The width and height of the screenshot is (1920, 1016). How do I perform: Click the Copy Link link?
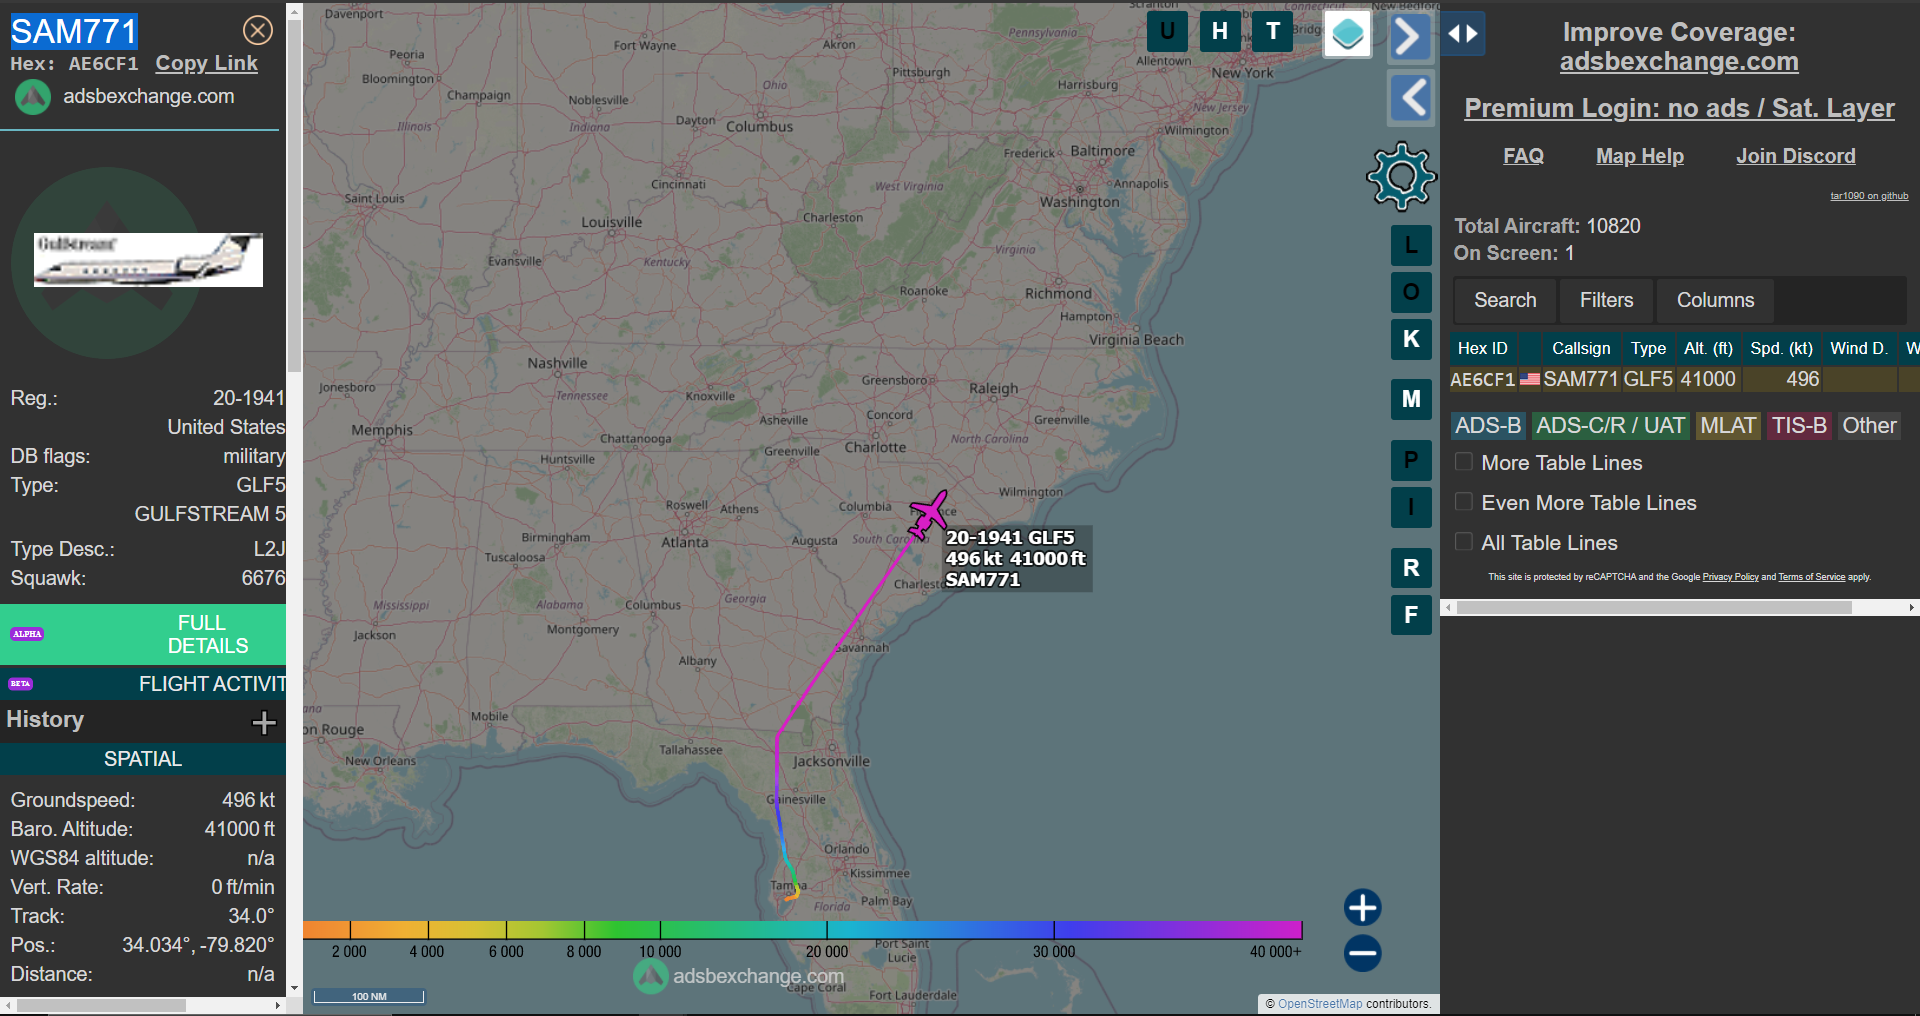point(206,63)
